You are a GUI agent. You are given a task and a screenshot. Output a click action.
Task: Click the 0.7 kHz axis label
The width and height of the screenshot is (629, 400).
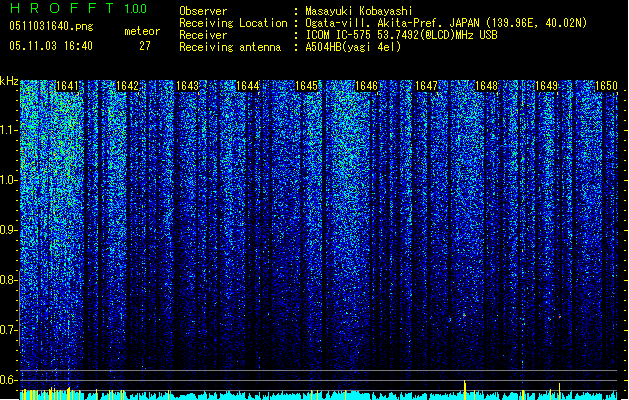pyautogui.click(x=9, y=330)
